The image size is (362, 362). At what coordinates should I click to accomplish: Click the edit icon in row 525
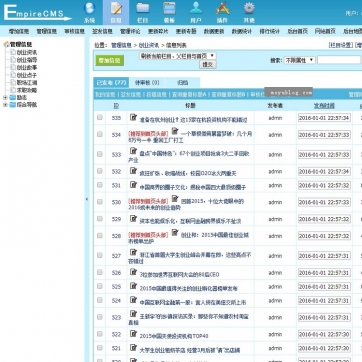point(133,286)
